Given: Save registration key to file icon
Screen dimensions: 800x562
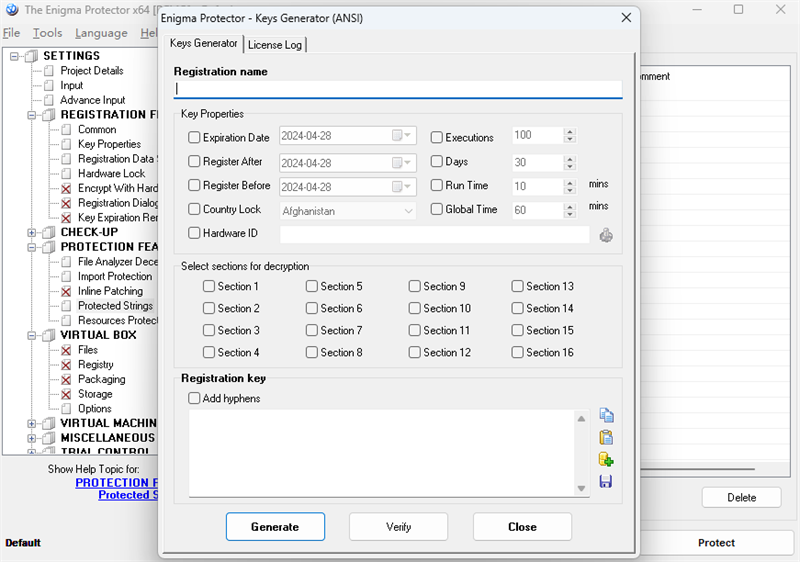Looking at the screenshot, I should pyautogui.click(x=606, y=481).
